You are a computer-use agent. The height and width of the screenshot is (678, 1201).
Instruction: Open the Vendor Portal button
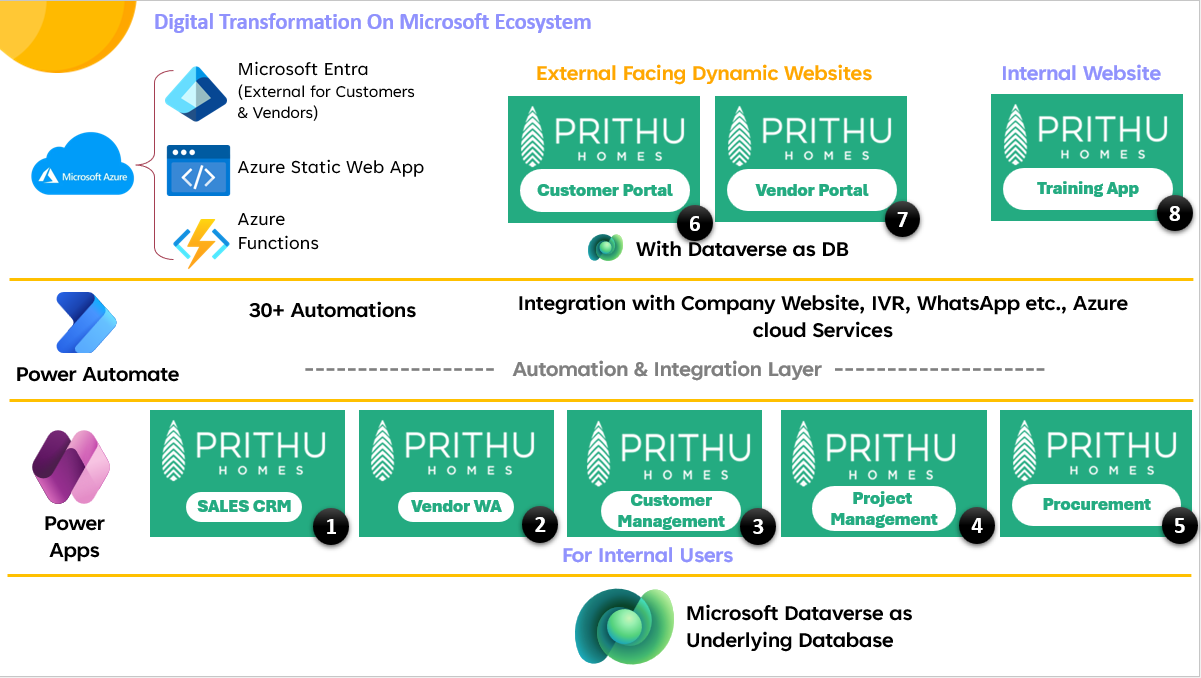tap(811, 190)
